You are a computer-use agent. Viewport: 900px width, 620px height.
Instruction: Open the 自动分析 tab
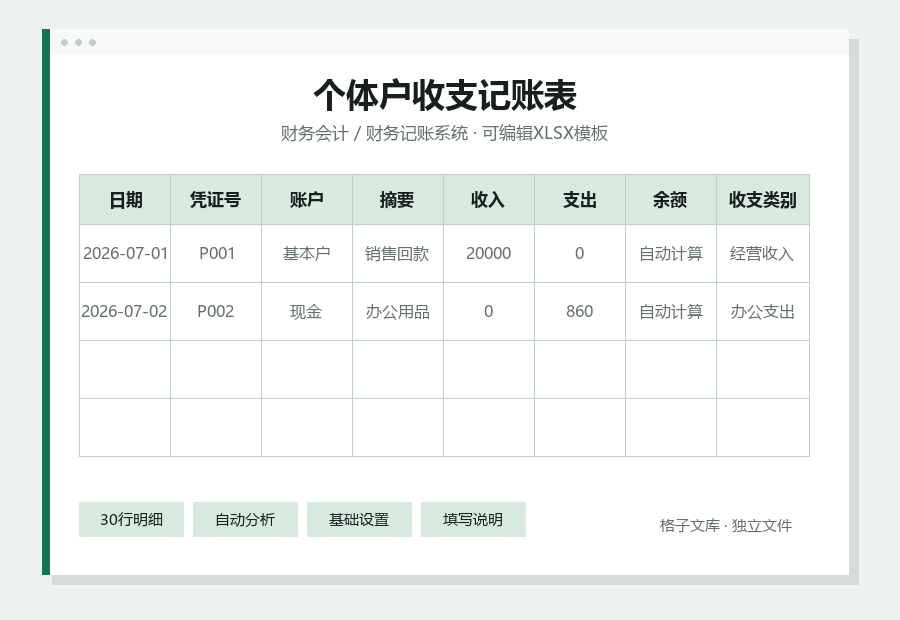245,520
